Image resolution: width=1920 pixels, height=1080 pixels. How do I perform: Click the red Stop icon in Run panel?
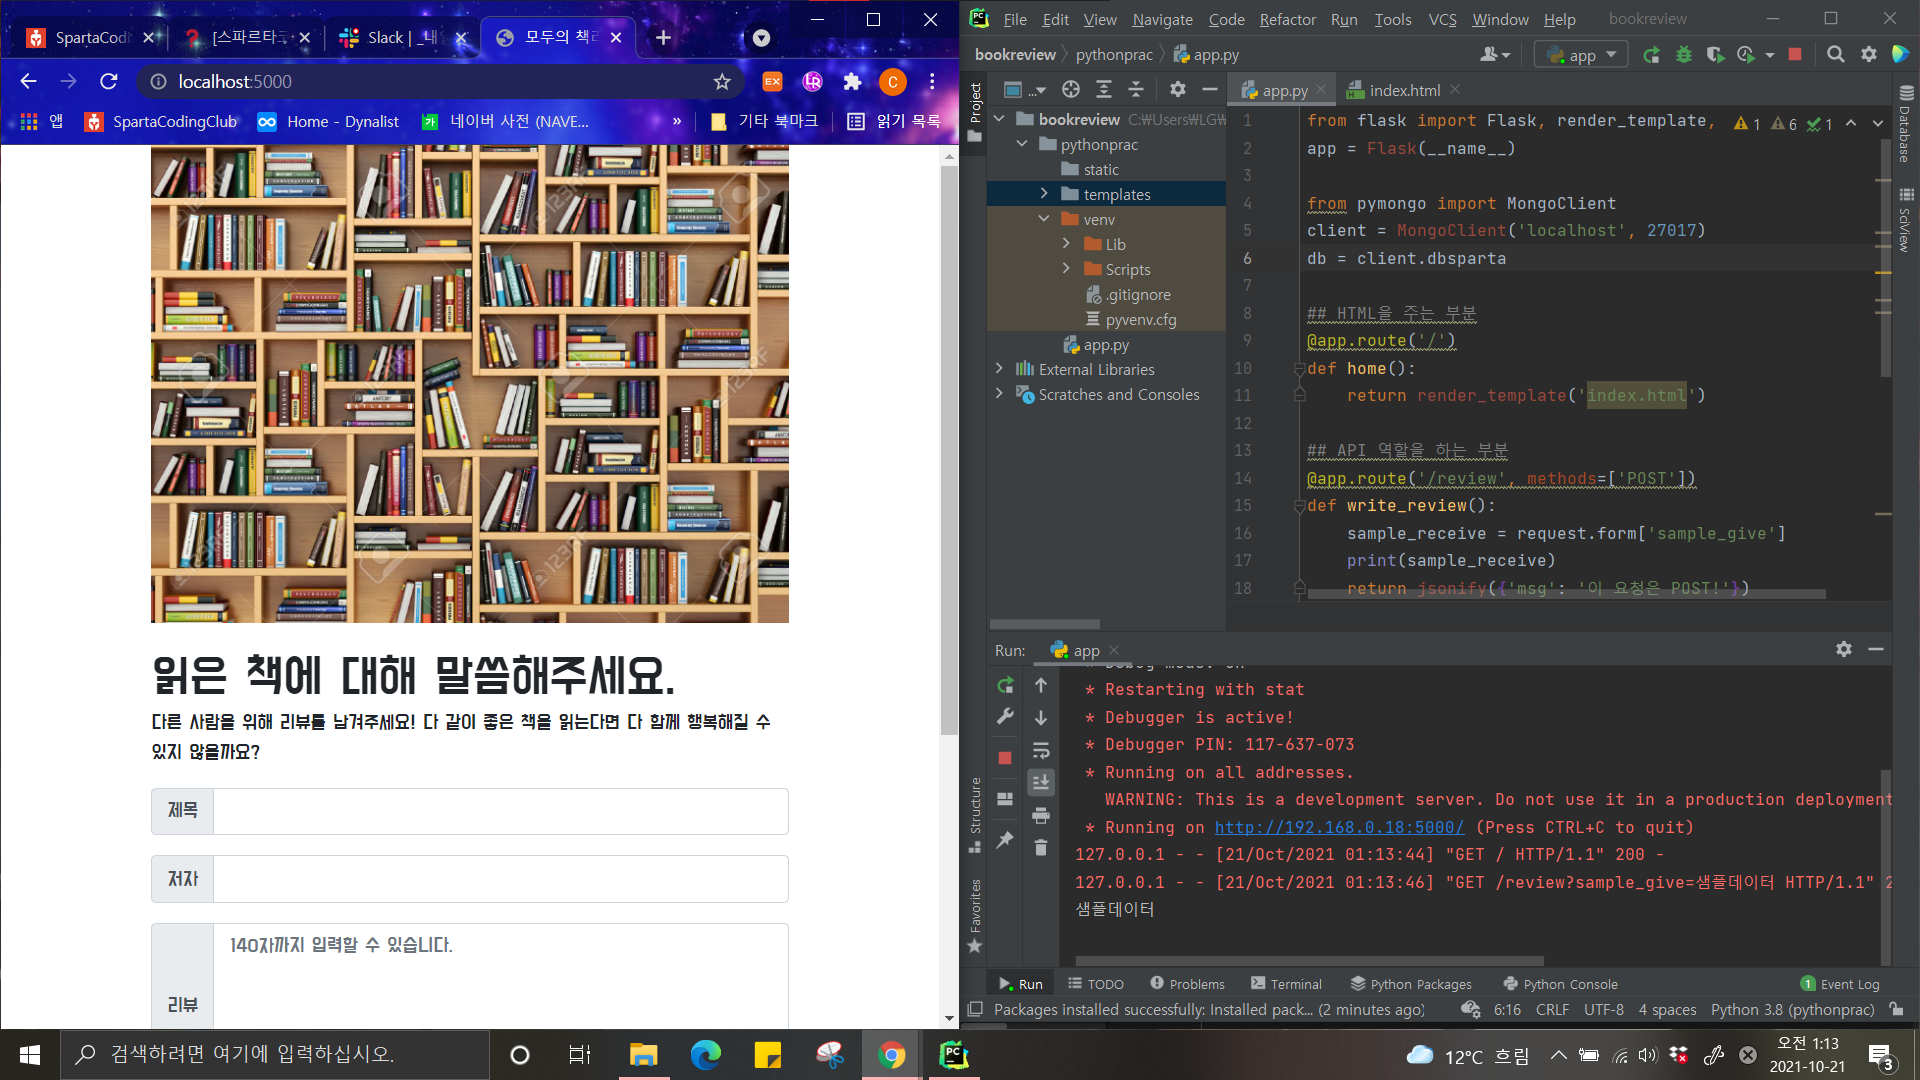click(1005, 758)
